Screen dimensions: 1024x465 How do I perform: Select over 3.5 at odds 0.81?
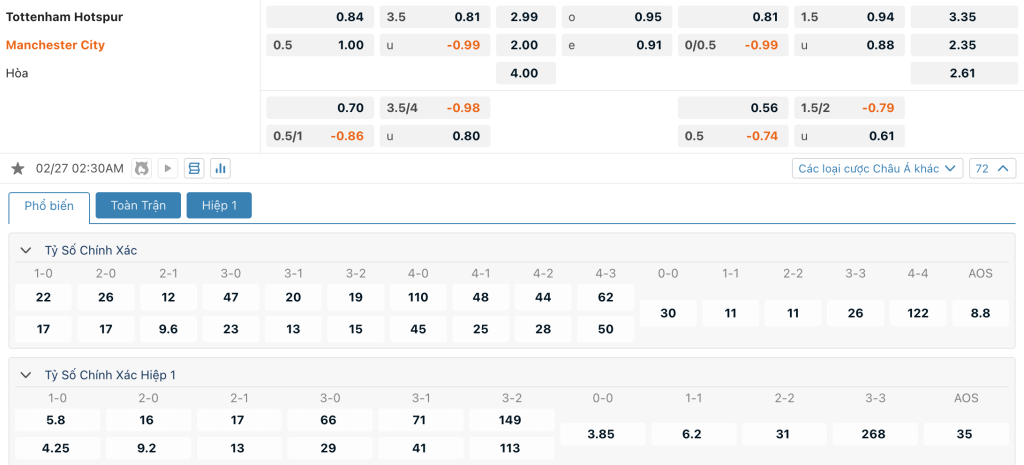point(435,17)
